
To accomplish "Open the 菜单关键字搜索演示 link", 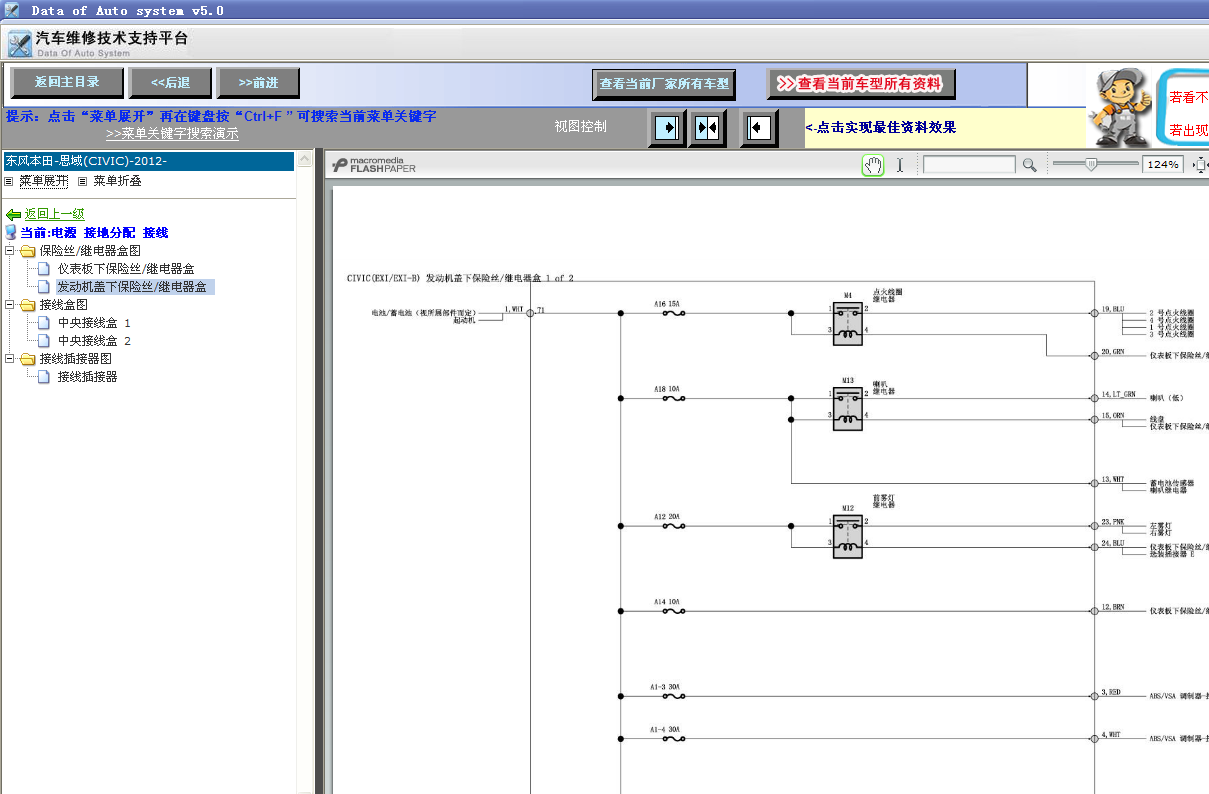I will coord(172,133).
